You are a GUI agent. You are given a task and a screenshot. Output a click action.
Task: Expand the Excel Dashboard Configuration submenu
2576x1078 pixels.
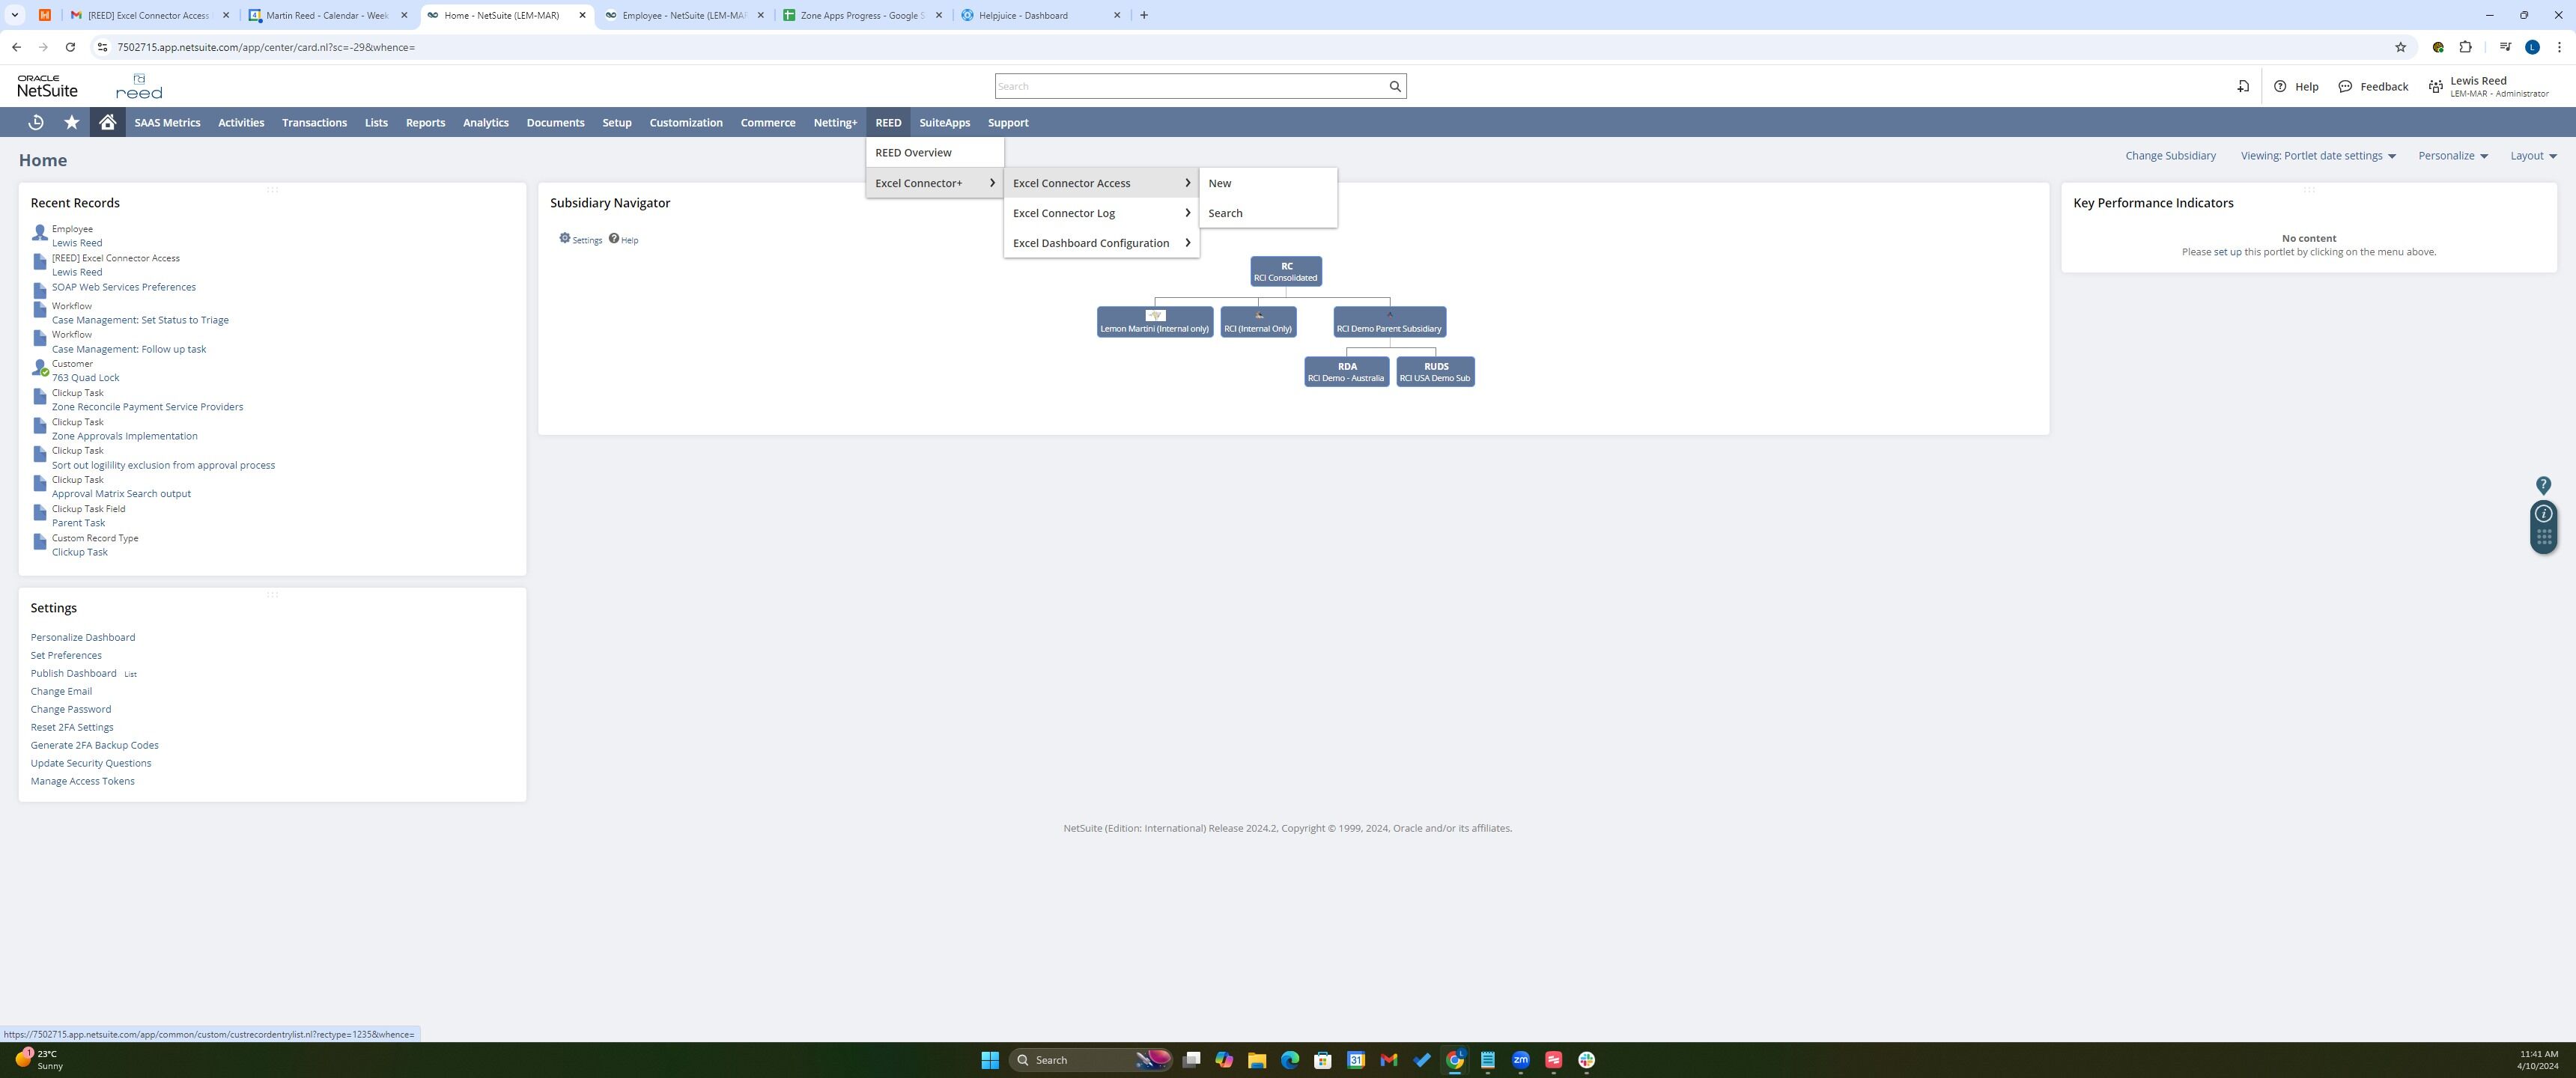1100,243
